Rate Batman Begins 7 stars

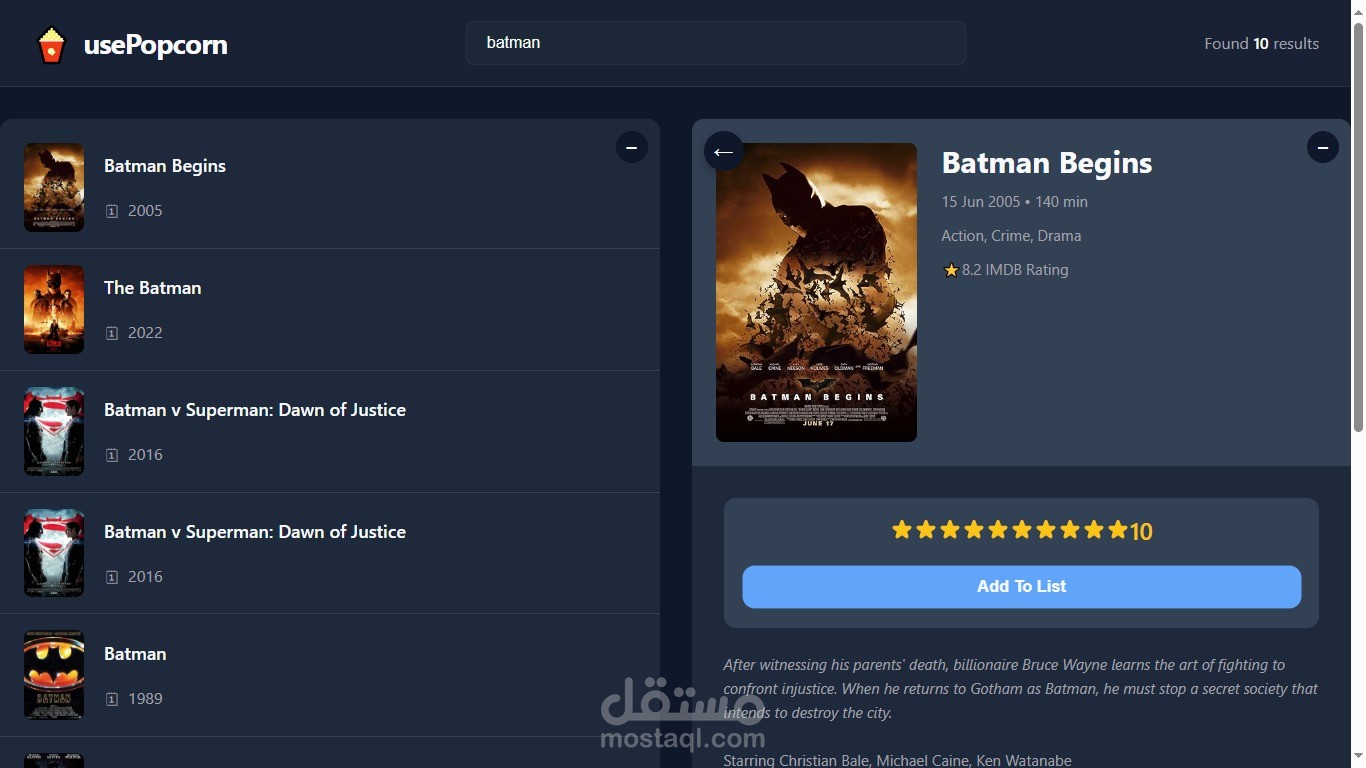(1046, 530)
